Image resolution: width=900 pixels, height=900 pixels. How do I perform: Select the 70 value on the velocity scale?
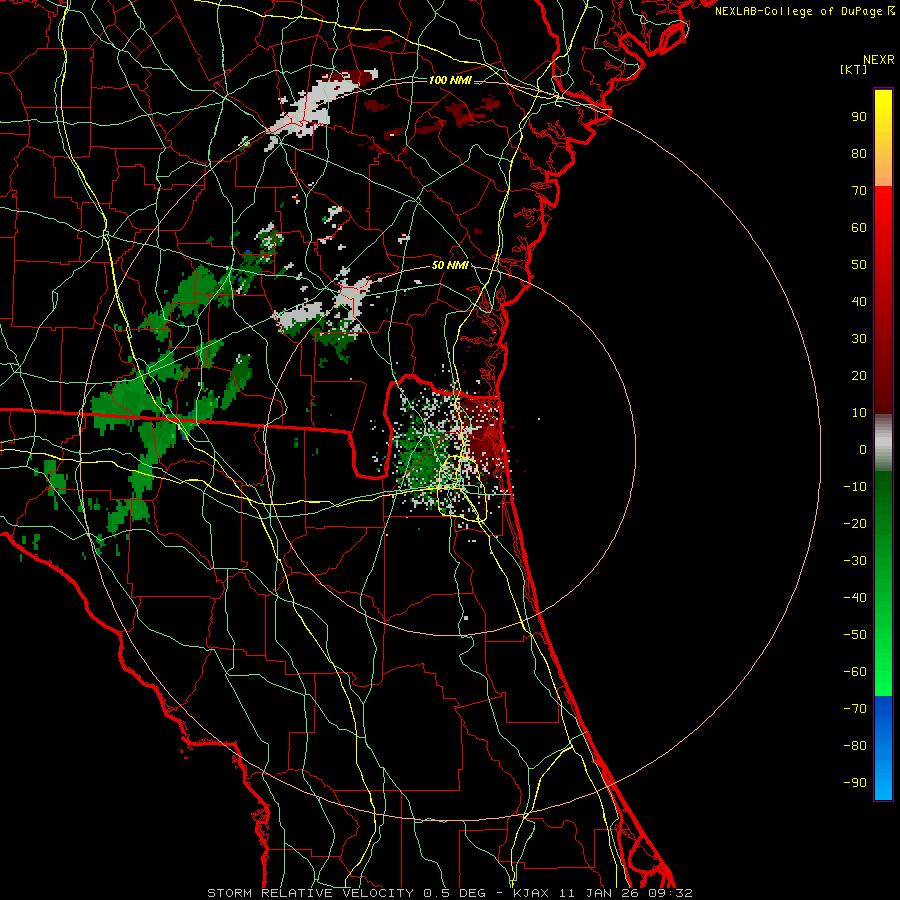click(x=859, y=191)
